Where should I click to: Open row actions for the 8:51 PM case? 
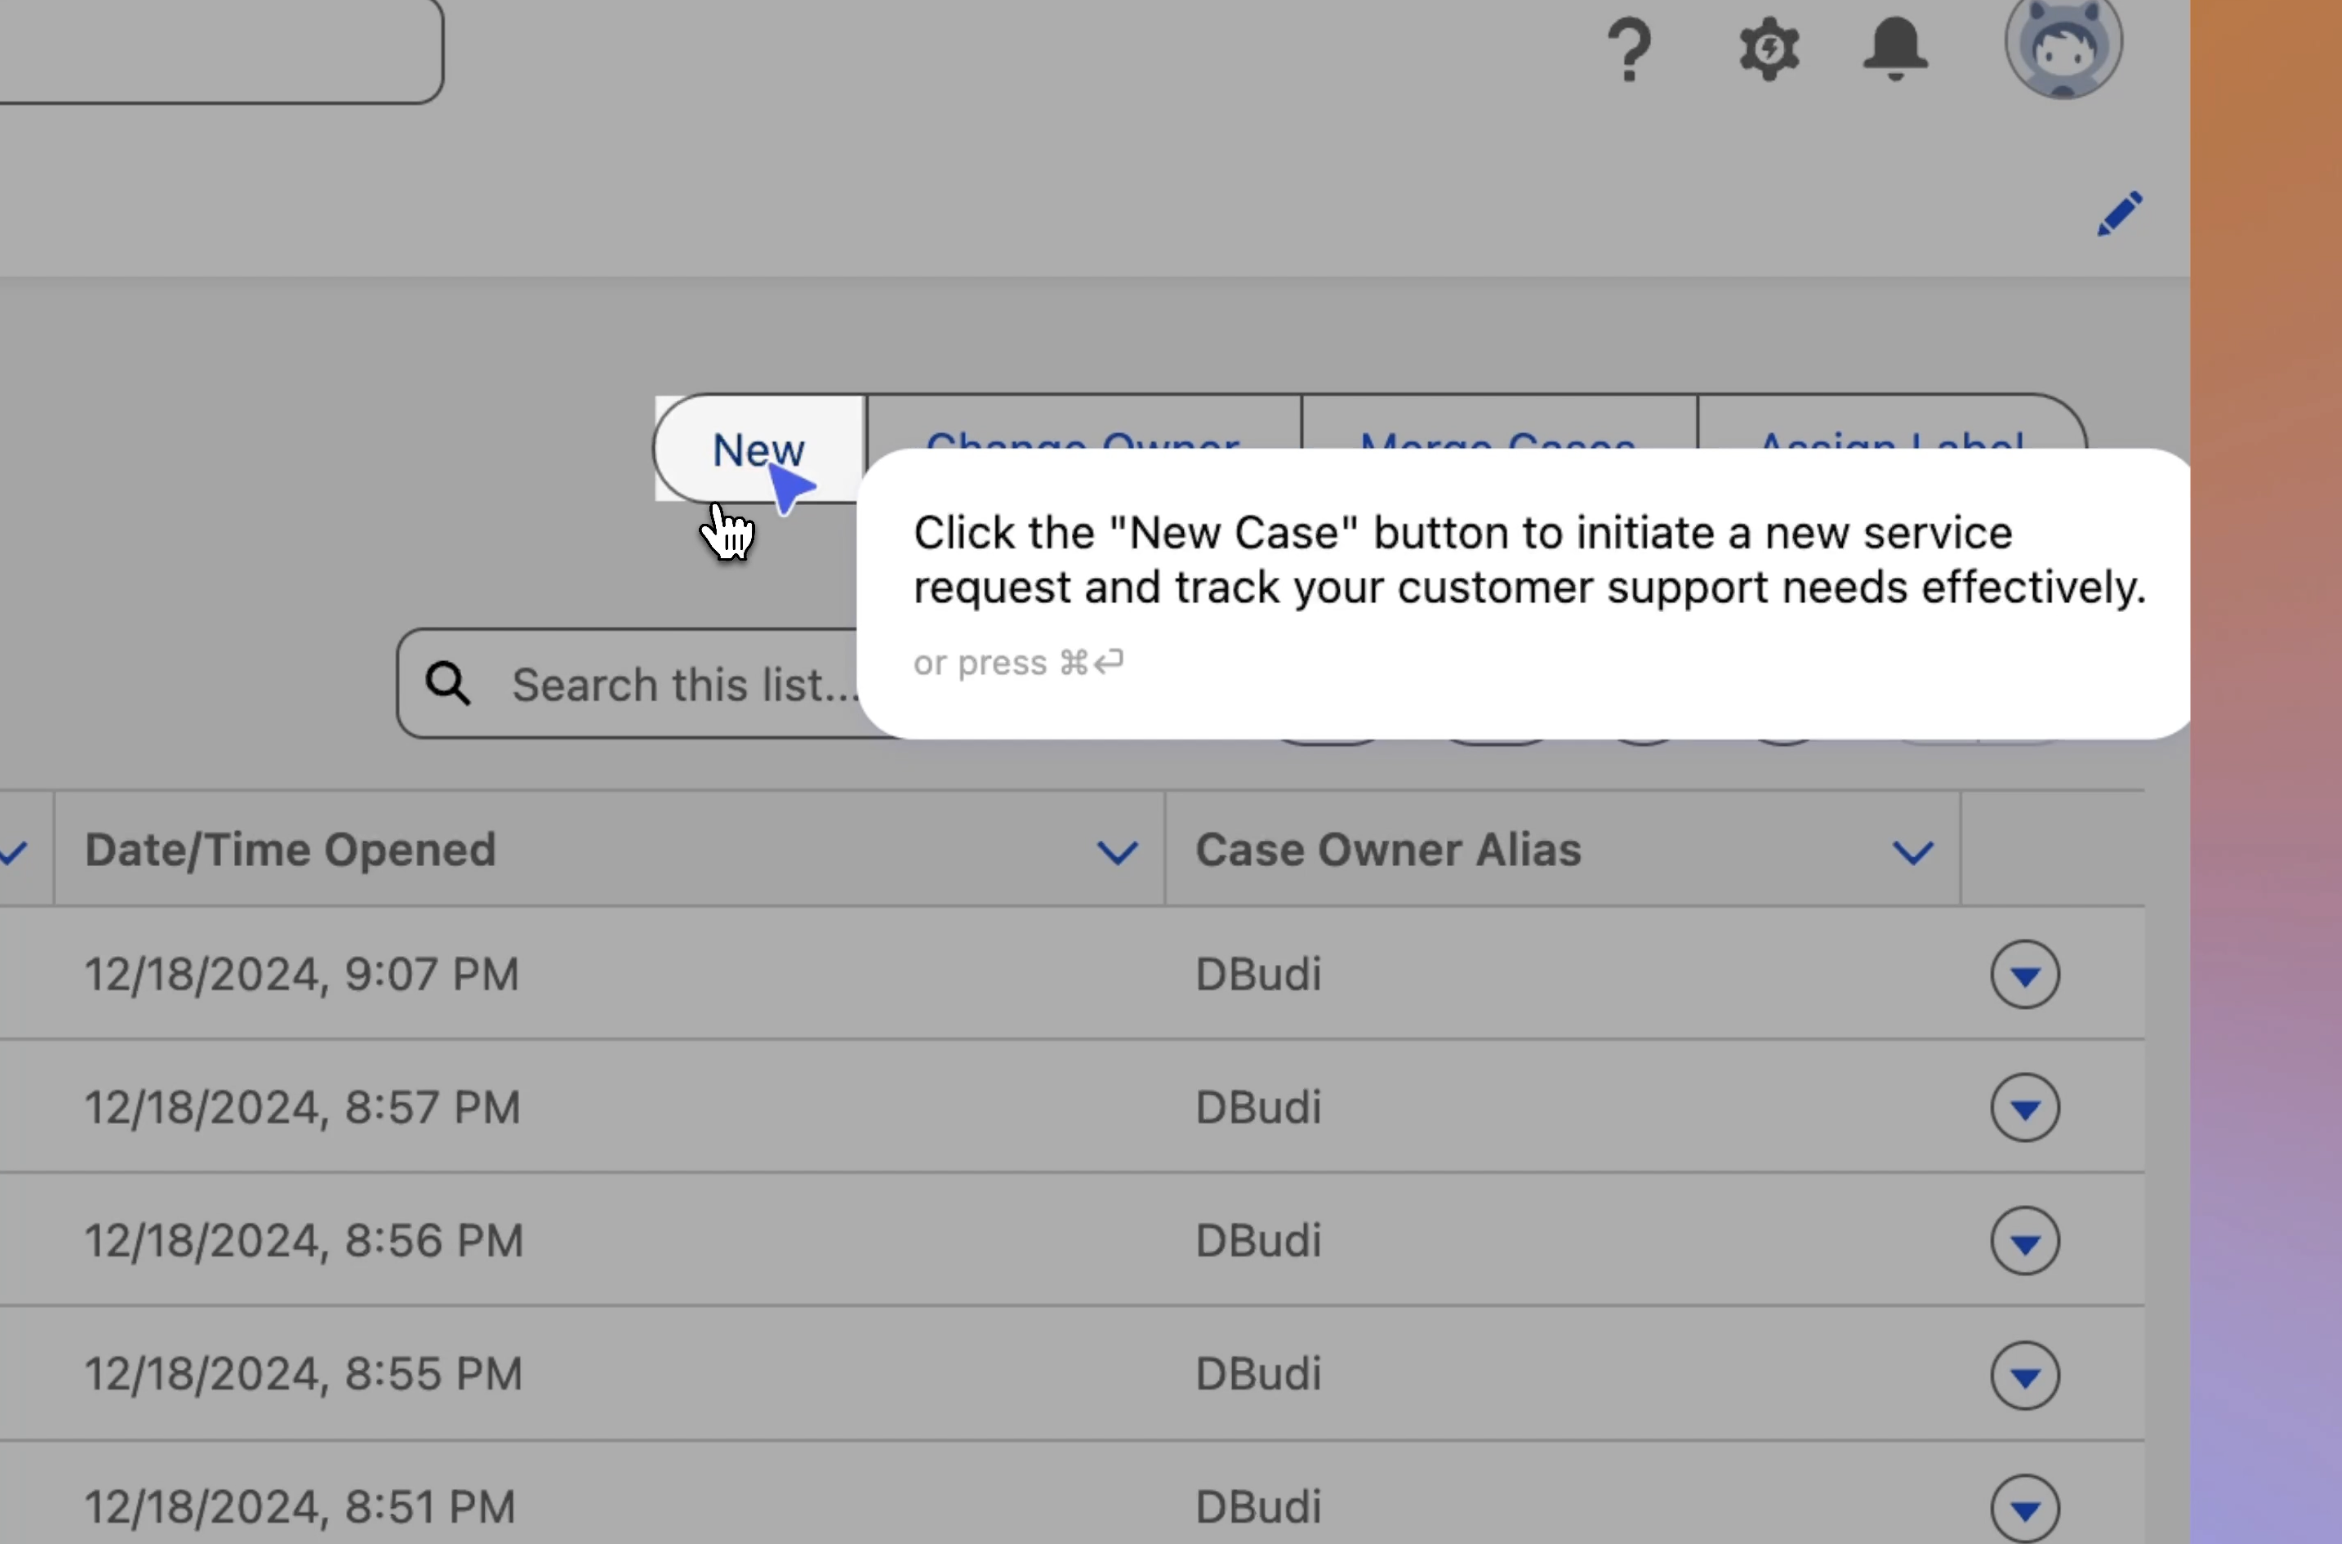(x=2024, y=1508)
